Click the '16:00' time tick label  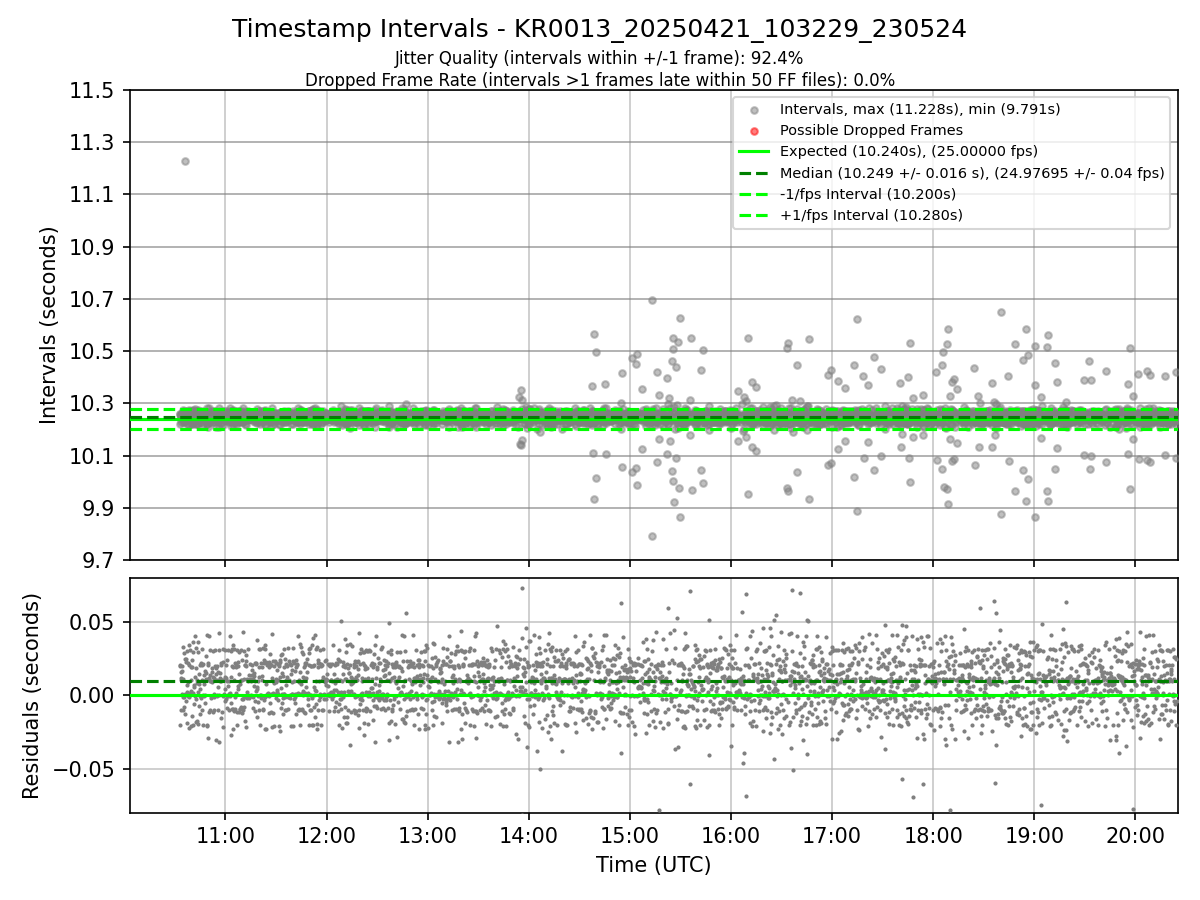tap(730, 835)
